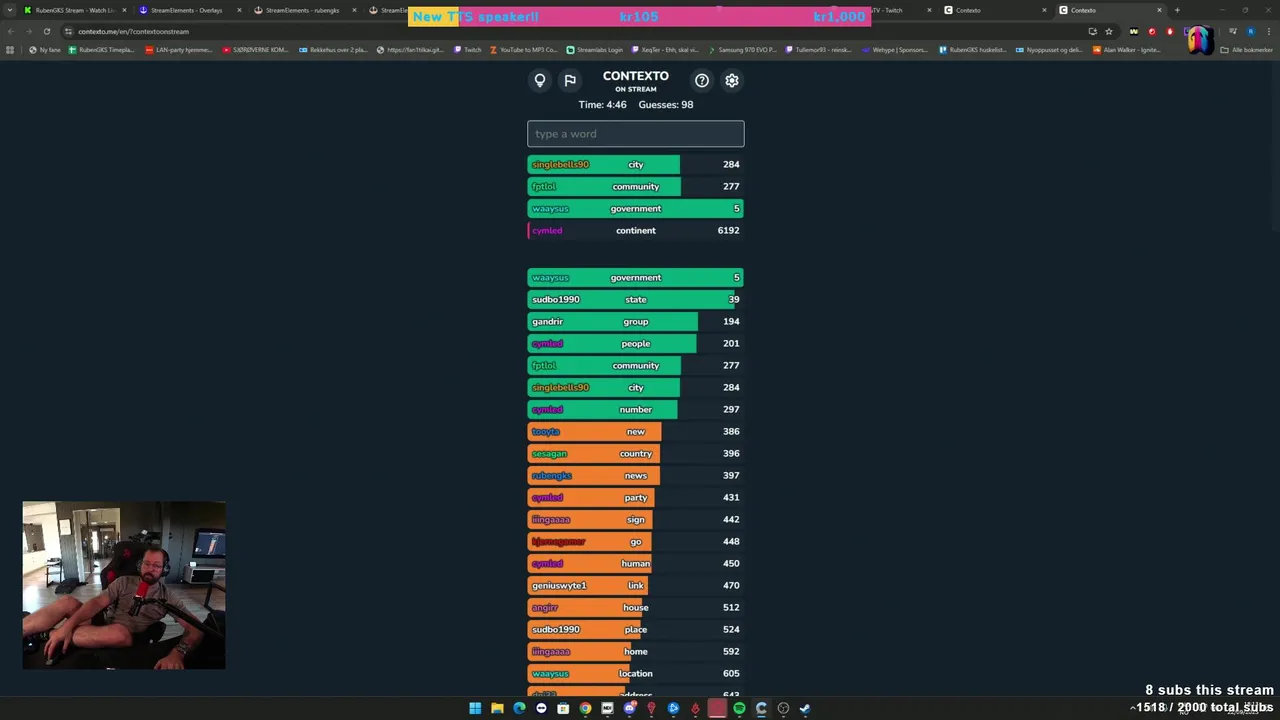Click the 'home' guess row
Screen dimensions: 1280x720
point(636,651)
